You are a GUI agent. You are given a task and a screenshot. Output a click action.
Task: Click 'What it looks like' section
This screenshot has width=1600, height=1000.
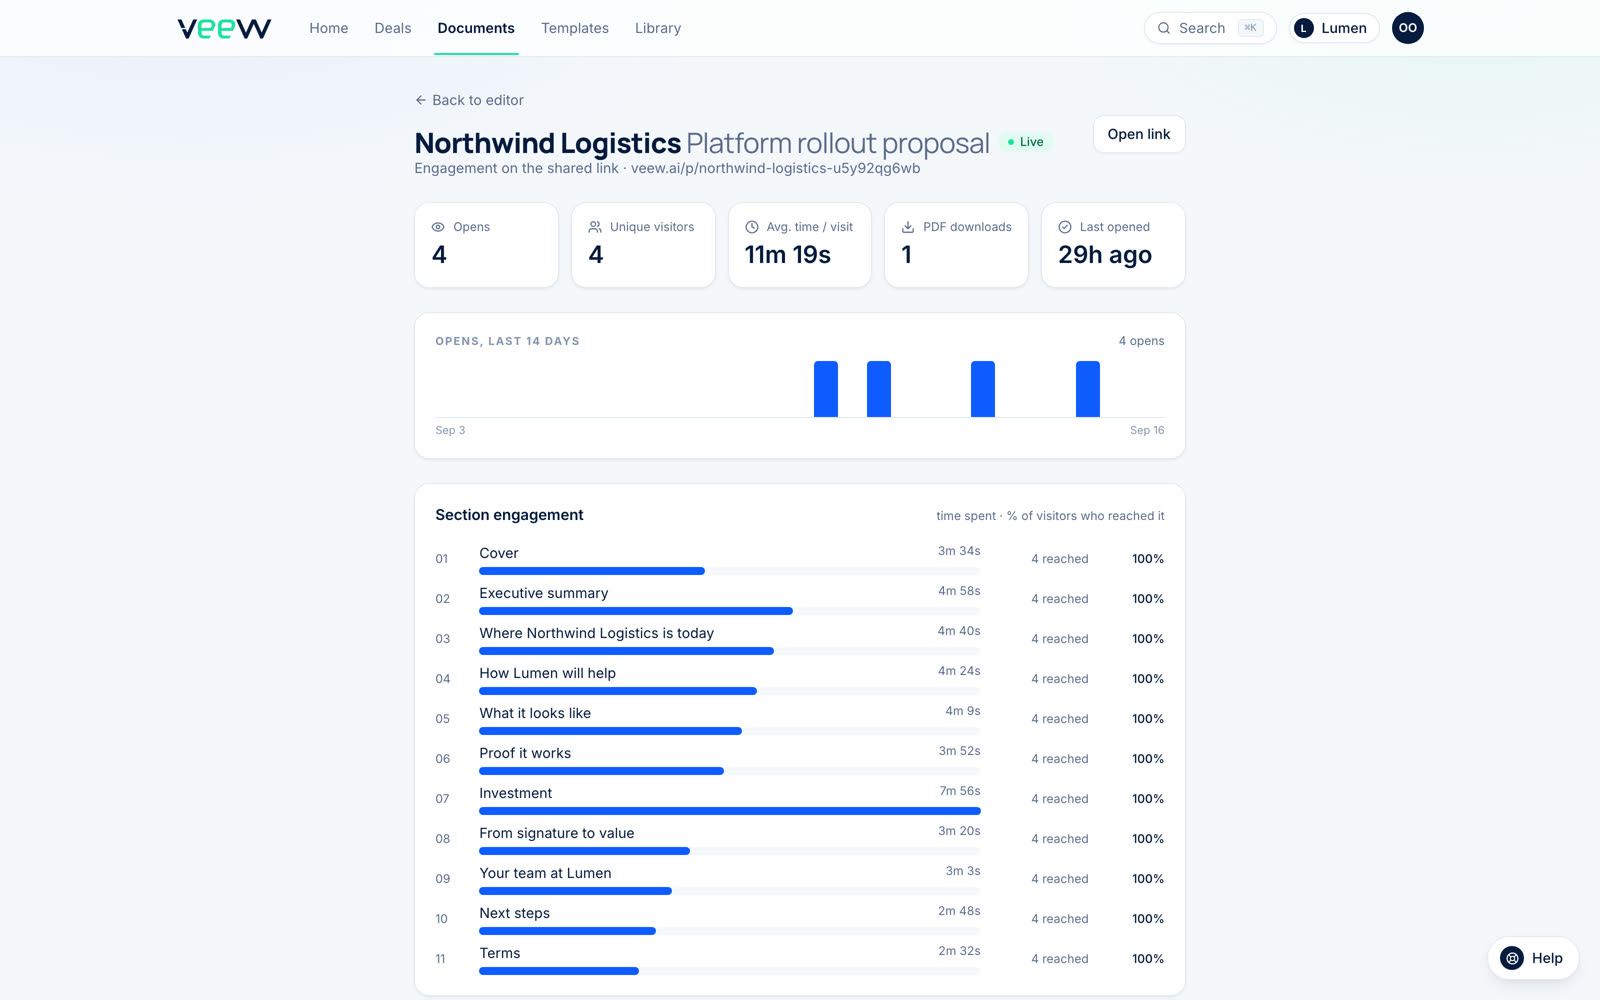click(x=800, y=719)
